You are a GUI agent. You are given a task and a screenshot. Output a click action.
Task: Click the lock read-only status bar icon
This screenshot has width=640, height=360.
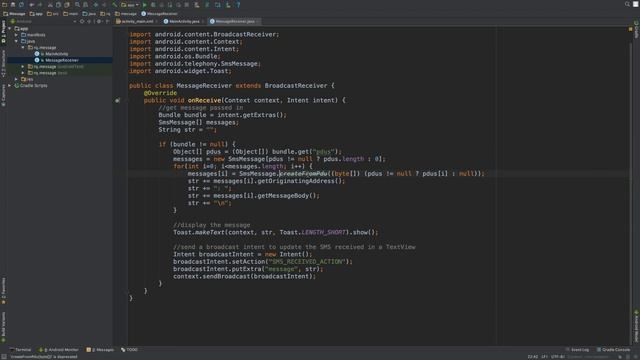(x=620, y=357)
